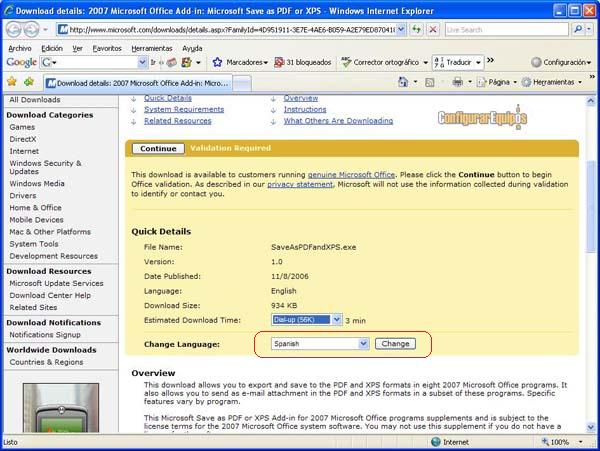Click the Add to Favorites icon
Viewport: 600px width, 451px height.
[29, 82]
